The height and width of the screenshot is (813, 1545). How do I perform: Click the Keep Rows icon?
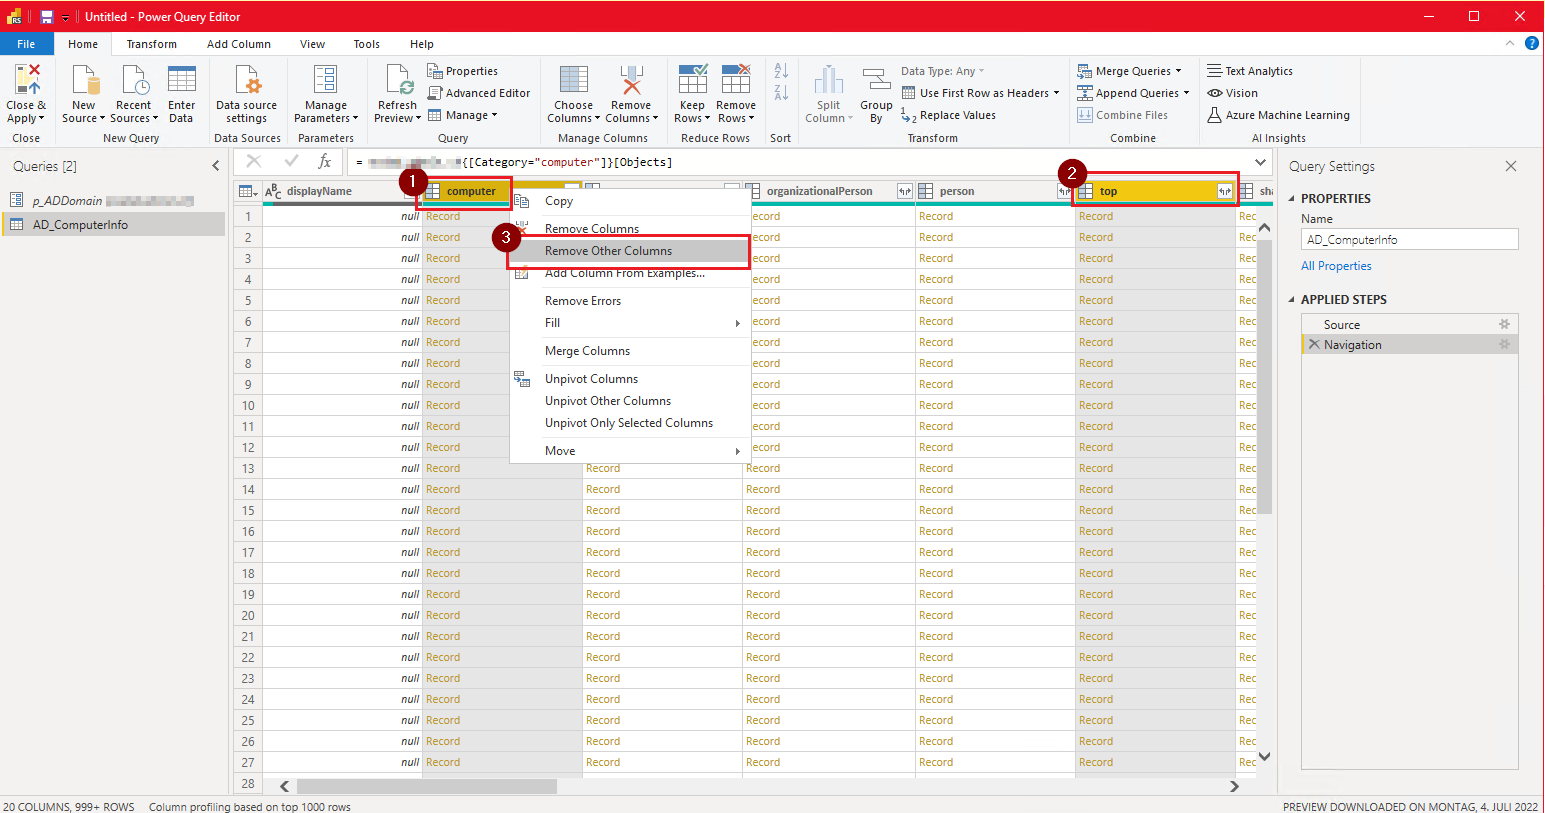coord(692,79)
